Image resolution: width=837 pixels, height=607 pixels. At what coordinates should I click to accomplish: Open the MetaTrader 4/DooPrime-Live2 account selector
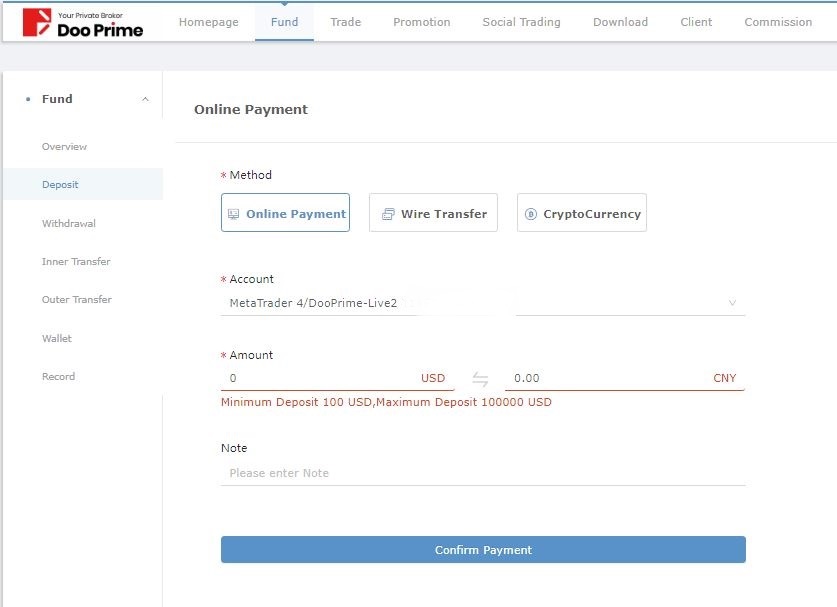coord(483,303)
